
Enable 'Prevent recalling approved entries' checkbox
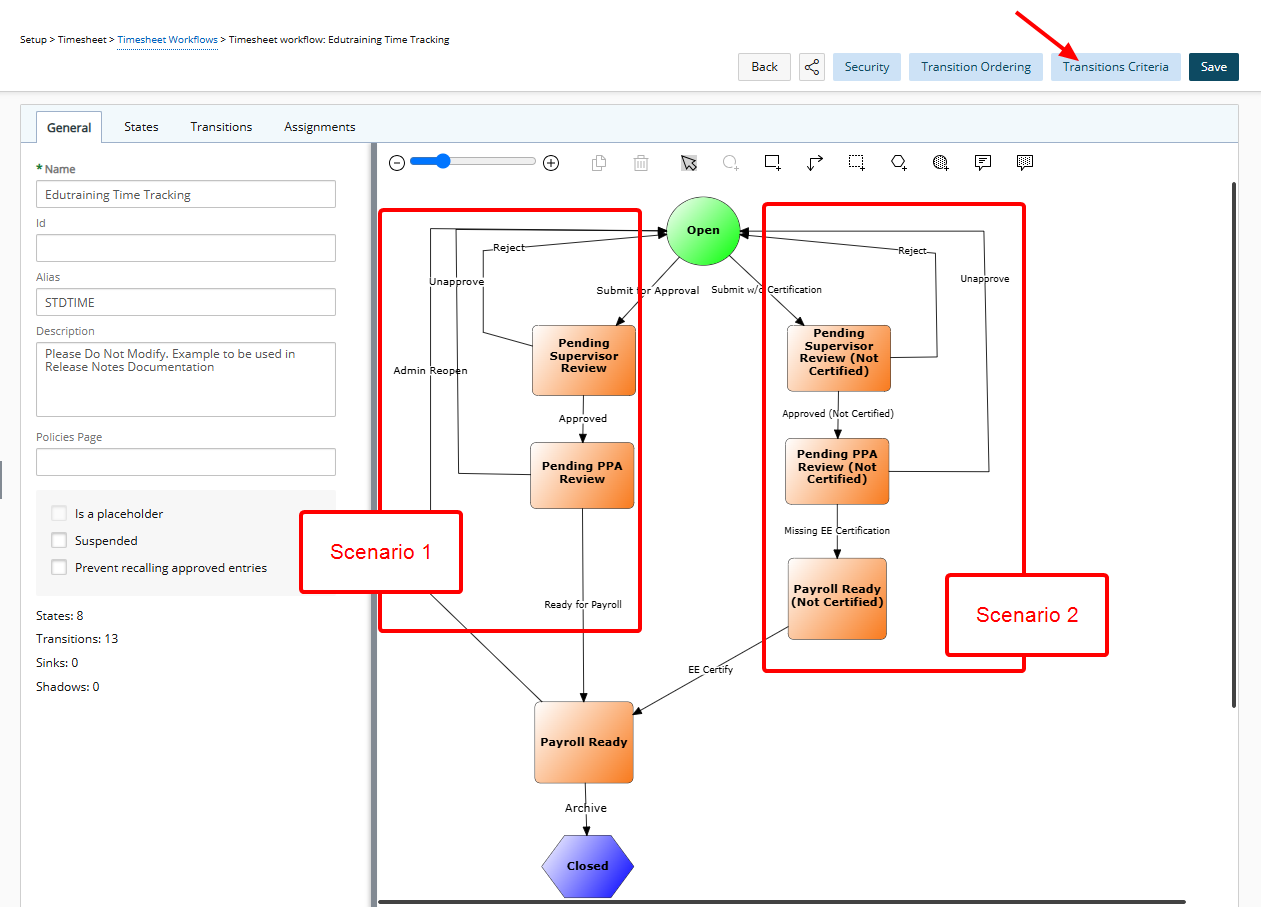click(59, 567)
